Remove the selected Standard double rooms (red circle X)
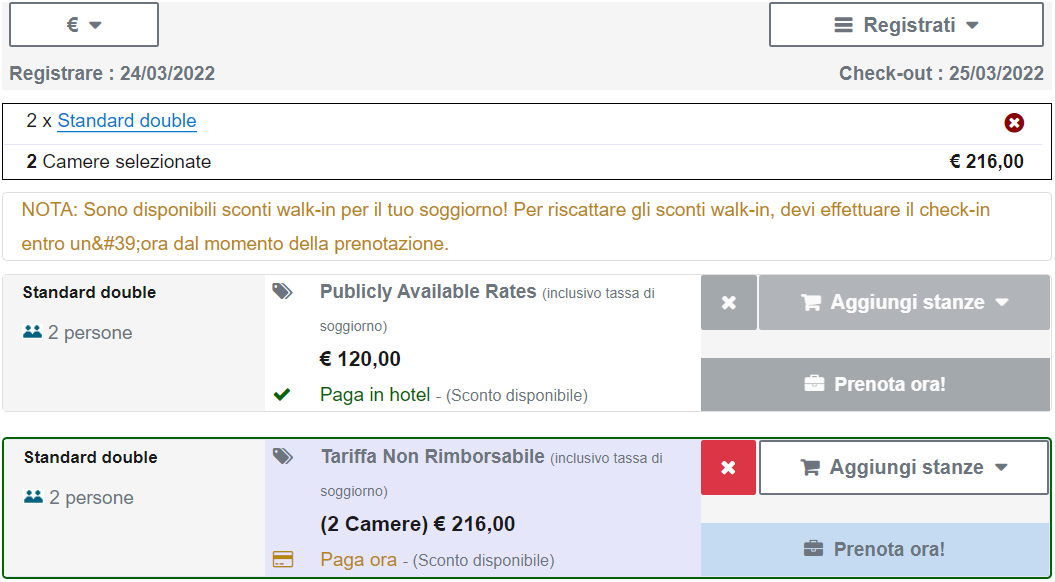Viewport: 1055px width, 582px height. (x=1014, y=123)
